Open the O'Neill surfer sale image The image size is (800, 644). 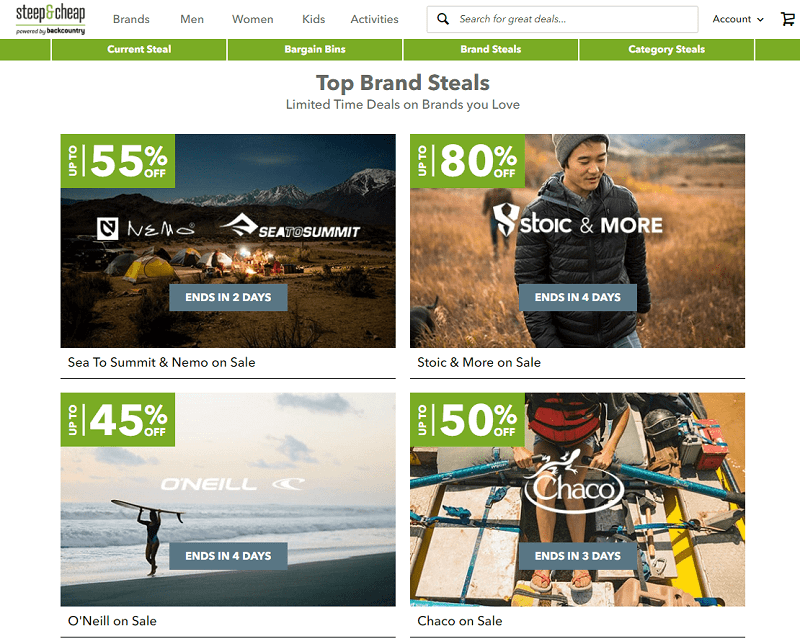228,500
